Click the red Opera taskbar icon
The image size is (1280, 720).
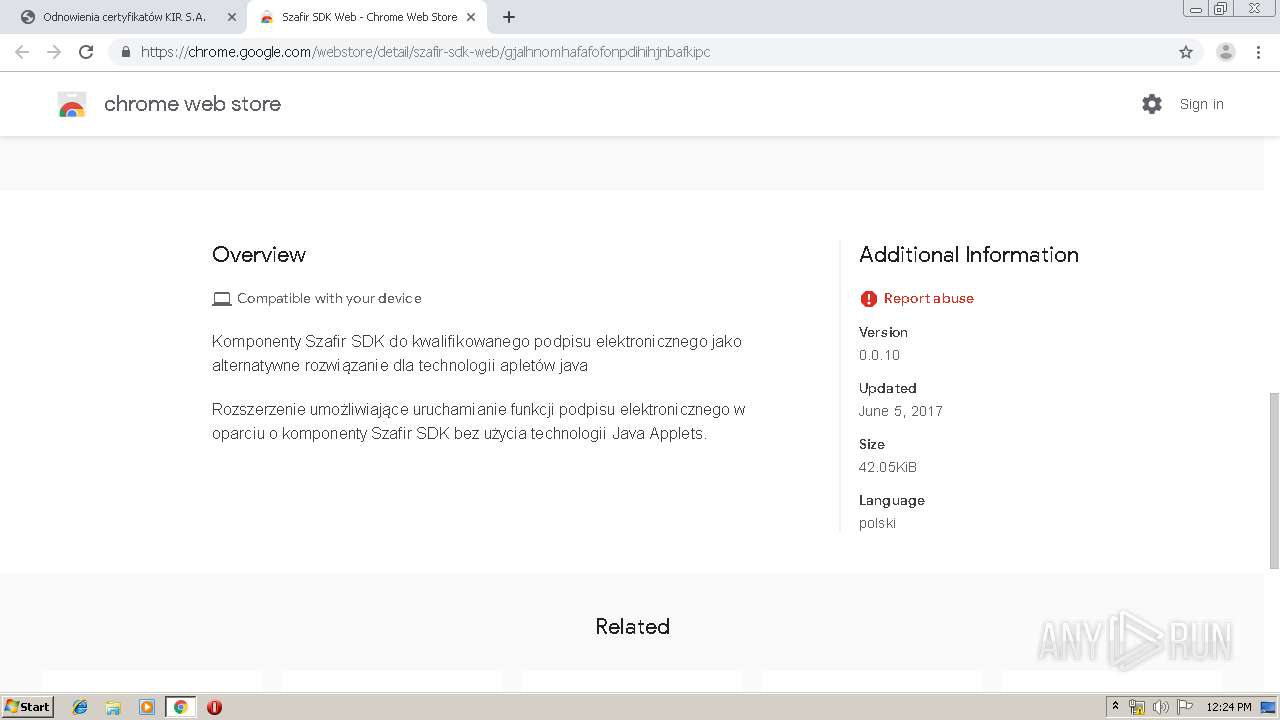(214, 707)
